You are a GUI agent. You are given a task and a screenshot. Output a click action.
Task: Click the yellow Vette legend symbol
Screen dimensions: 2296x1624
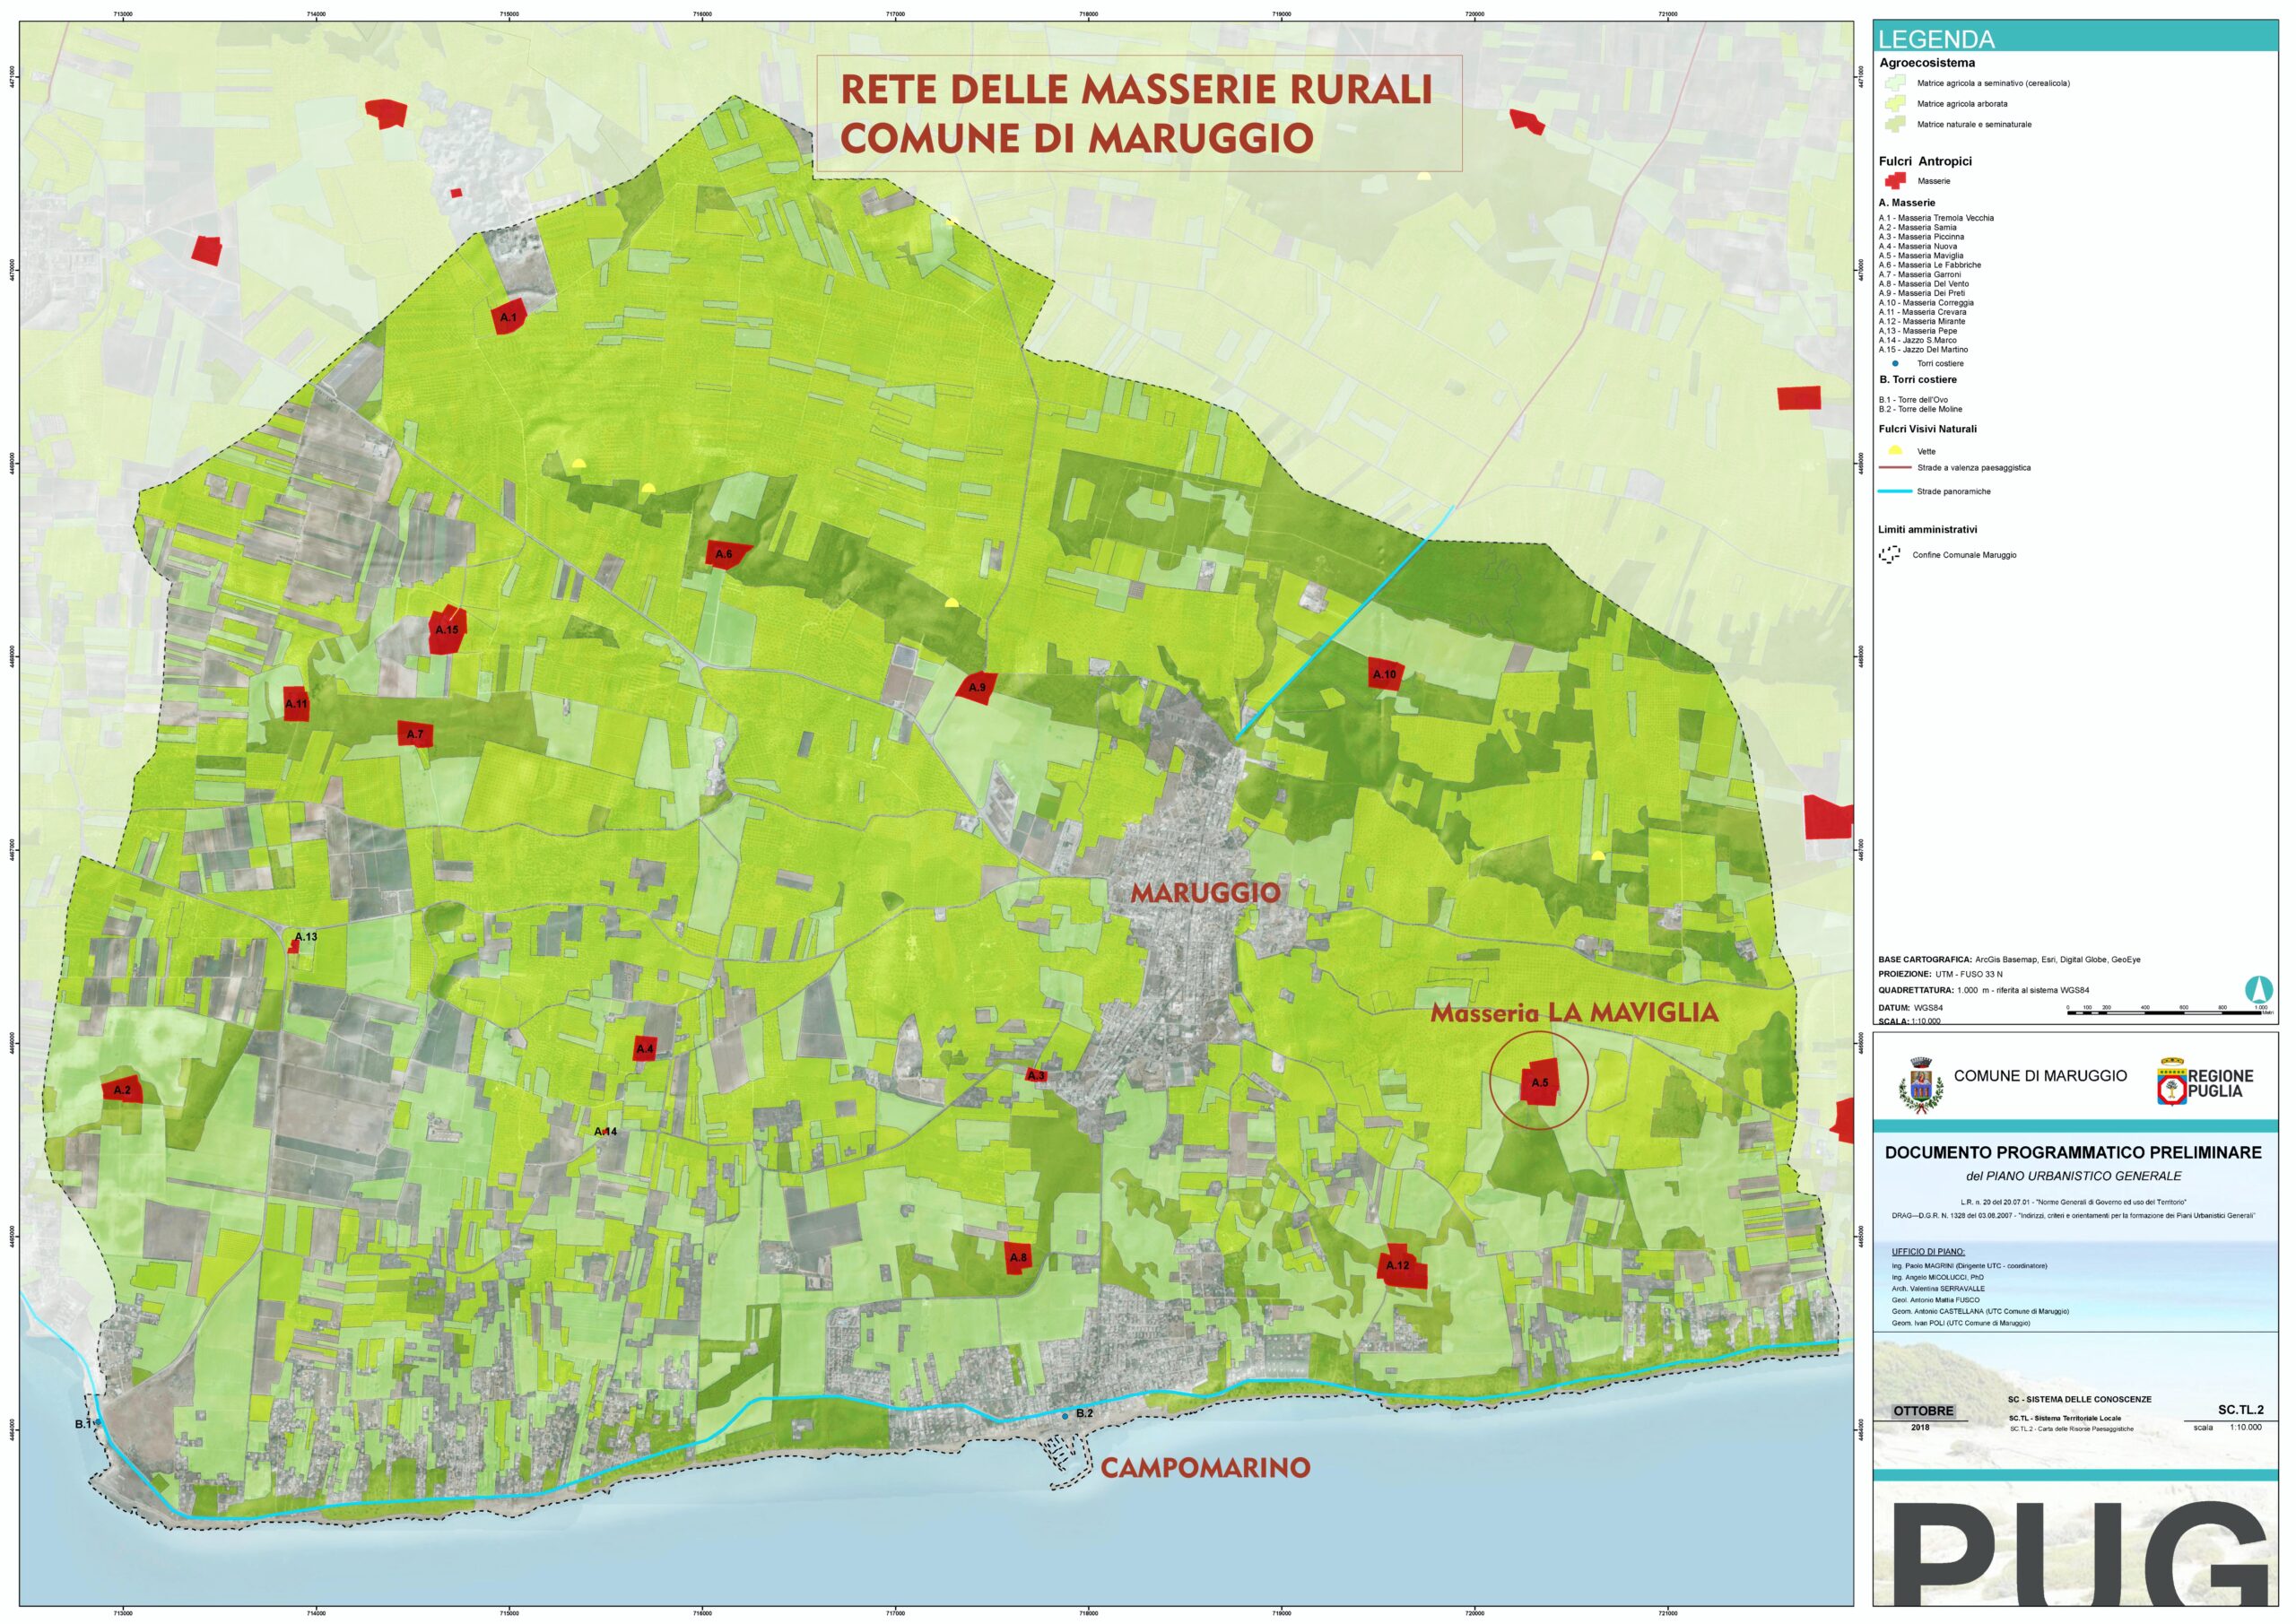pos(1894,450)
